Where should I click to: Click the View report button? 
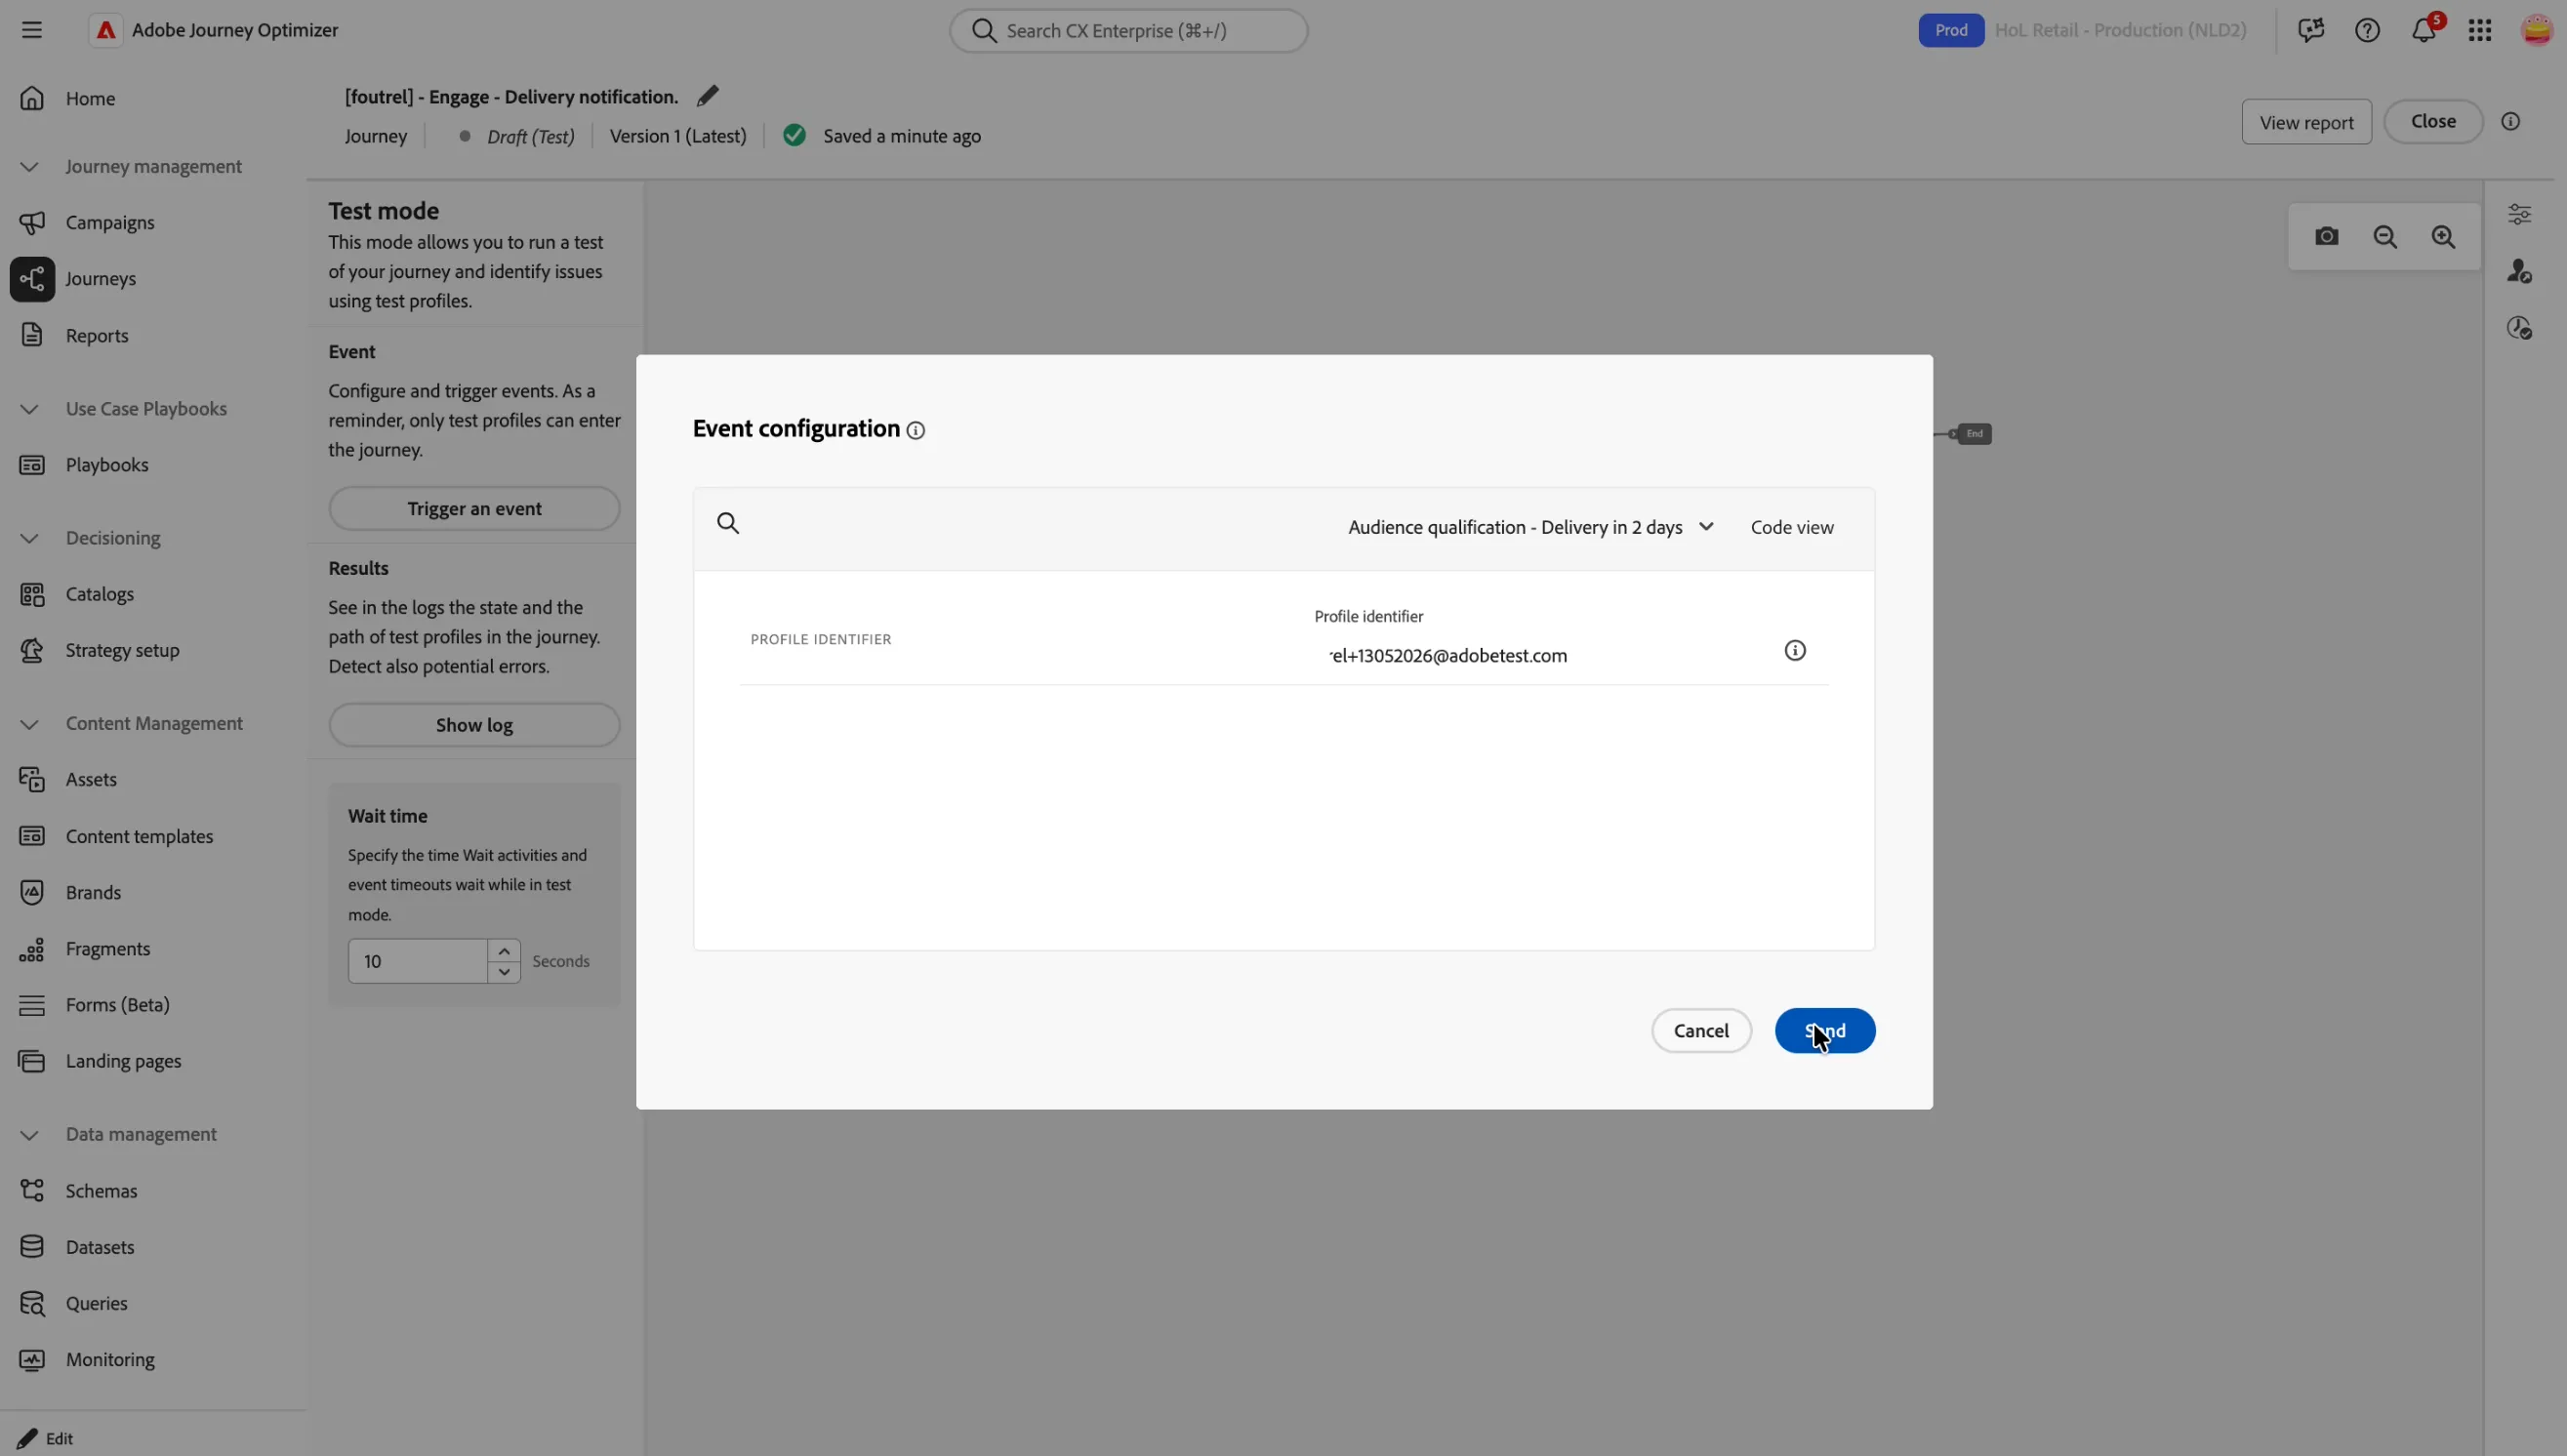pos(2306,122)
